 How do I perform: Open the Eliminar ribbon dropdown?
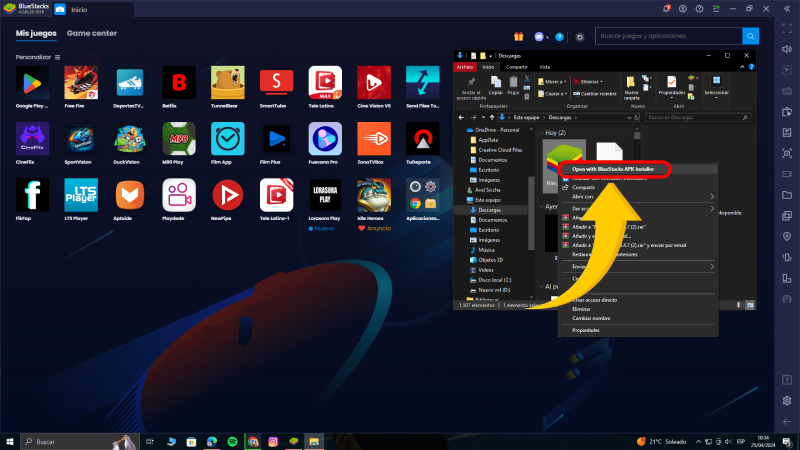coord(588,82)
